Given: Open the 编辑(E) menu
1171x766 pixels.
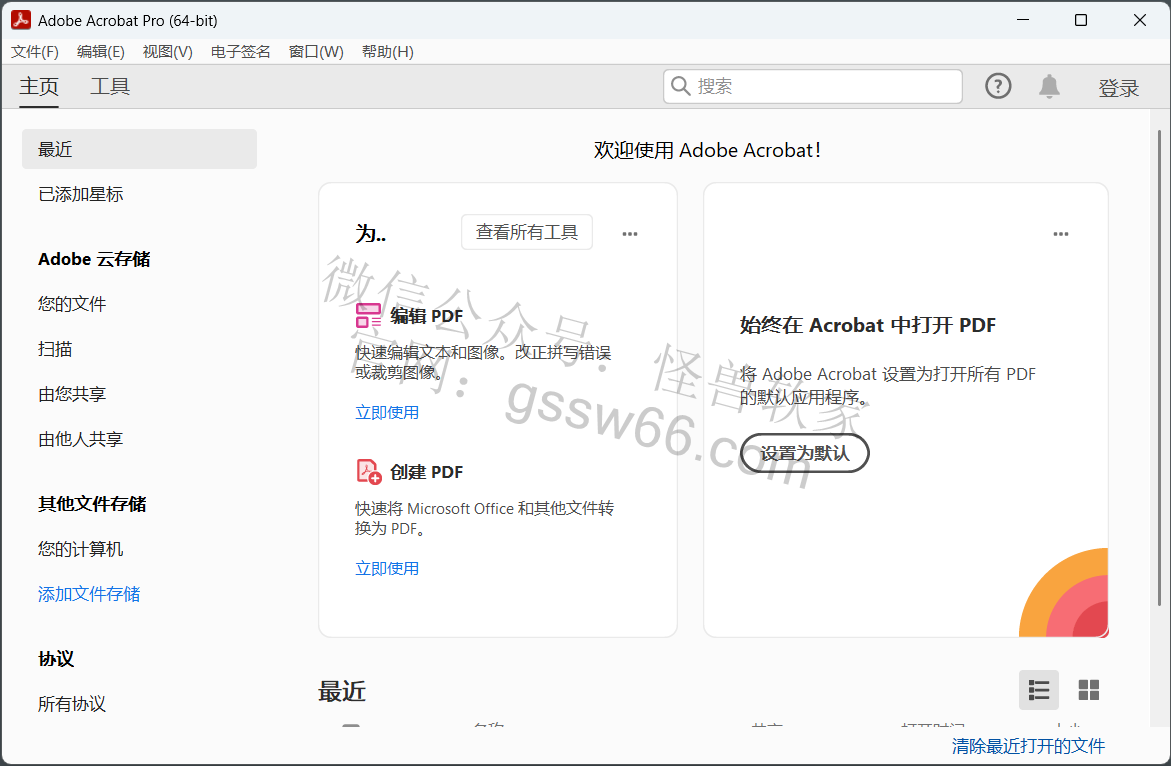Looking at the screenshot, I should pyautogui.click(x=101, y=52).
